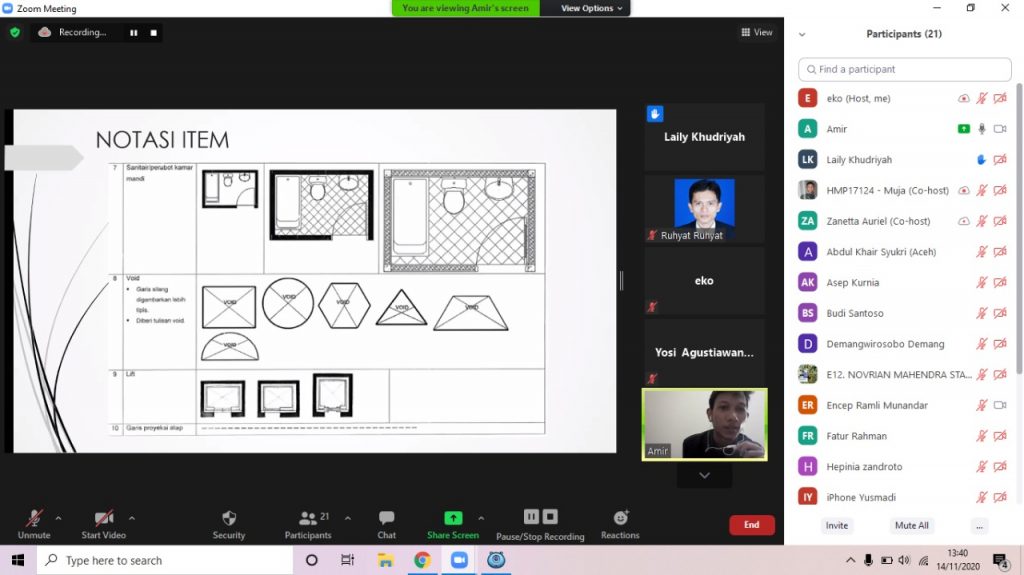This screenshot has height=575, width=1024.
Task: Open the volume control in tray
Action: click(x=904, y=560)
